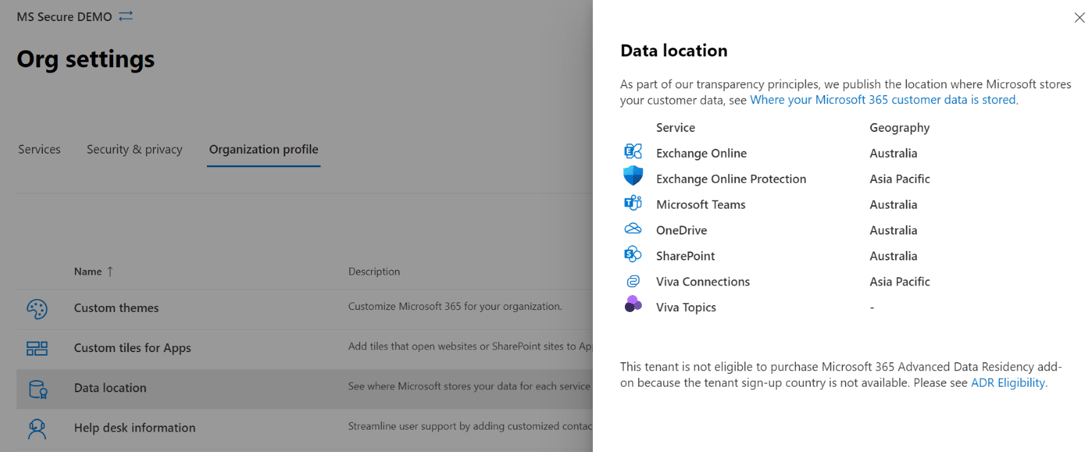
Task: Click Asia Pacific for Viva Connections
Action: pyautogui.click(x=899, y=282)
